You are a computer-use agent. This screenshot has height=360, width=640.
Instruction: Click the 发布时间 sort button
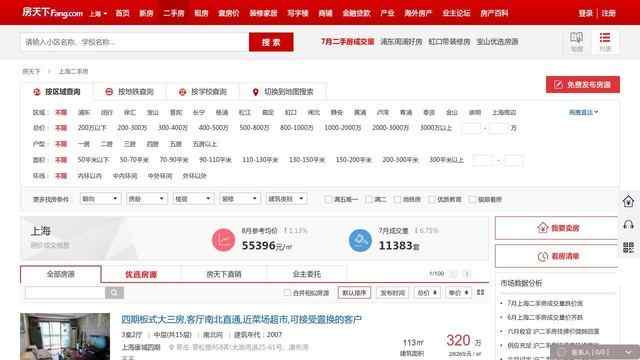point(392,293)
